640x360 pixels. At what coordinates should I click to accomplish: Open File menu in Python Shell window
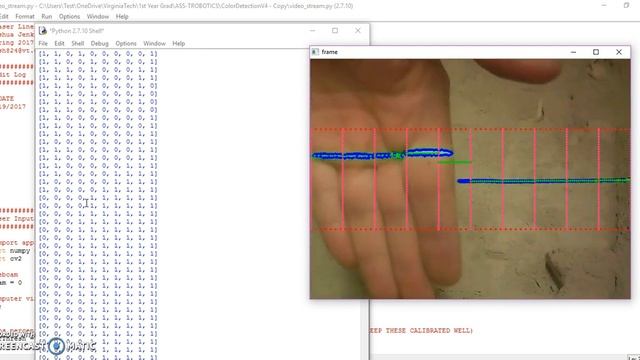tap(43, 44)
